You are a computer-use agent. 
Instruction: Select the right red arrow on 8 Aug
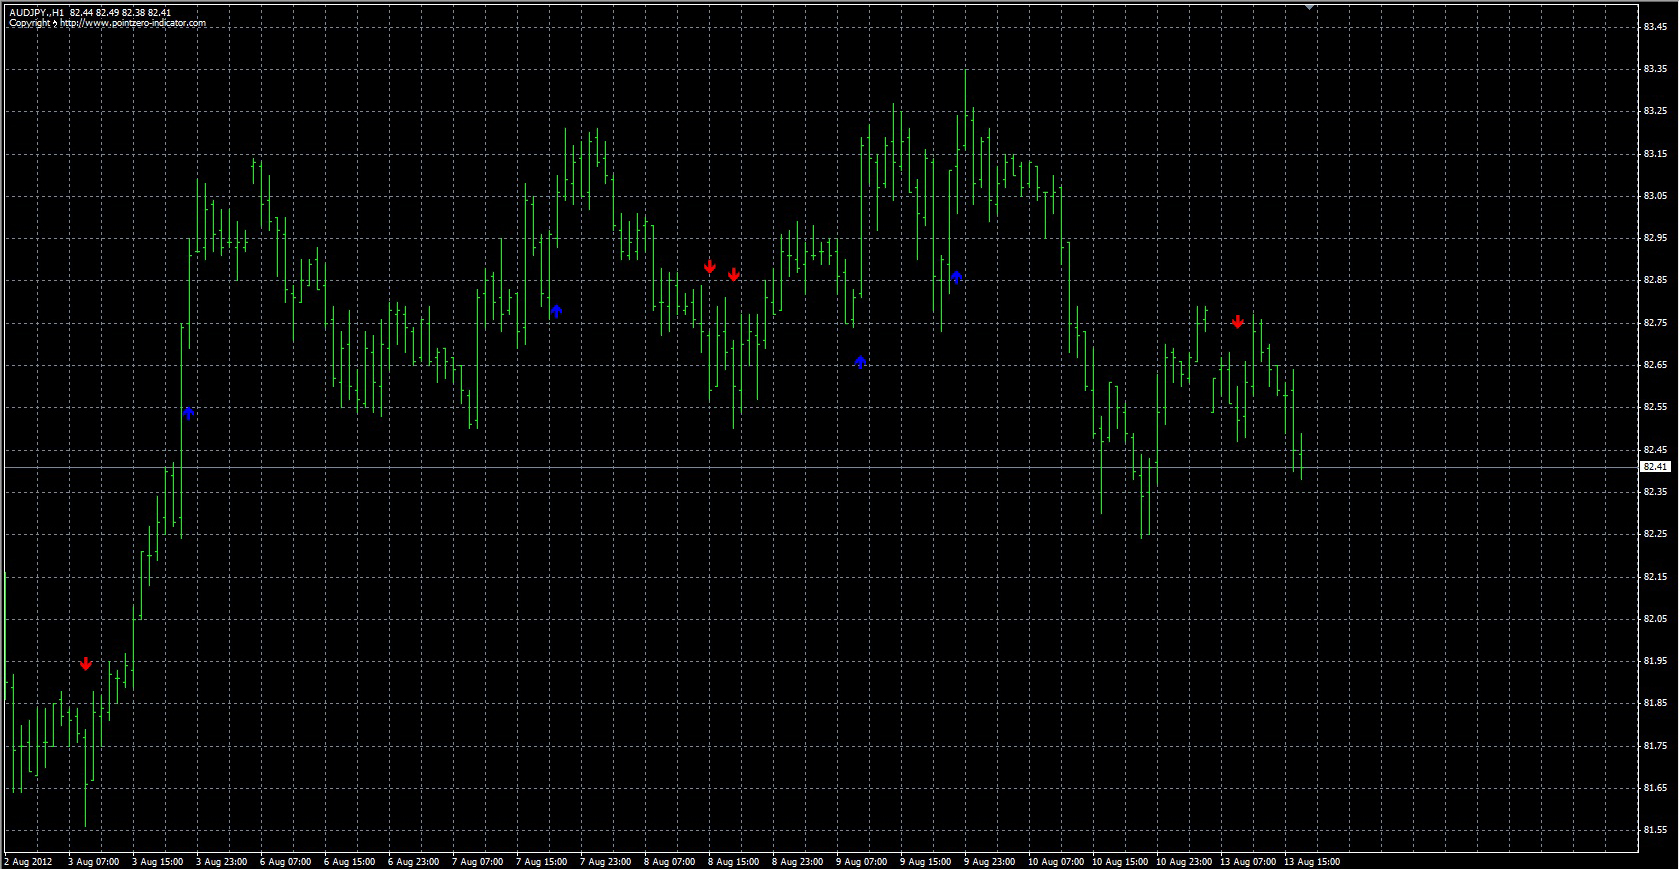pos(734,275)
